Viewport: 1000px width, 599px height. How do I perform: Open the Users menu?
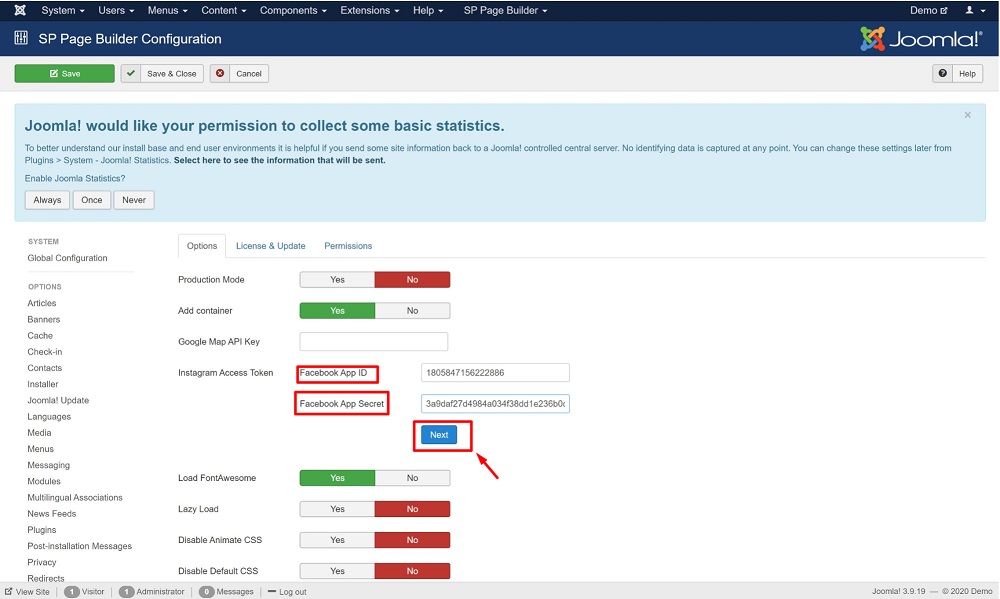point(116,10)
